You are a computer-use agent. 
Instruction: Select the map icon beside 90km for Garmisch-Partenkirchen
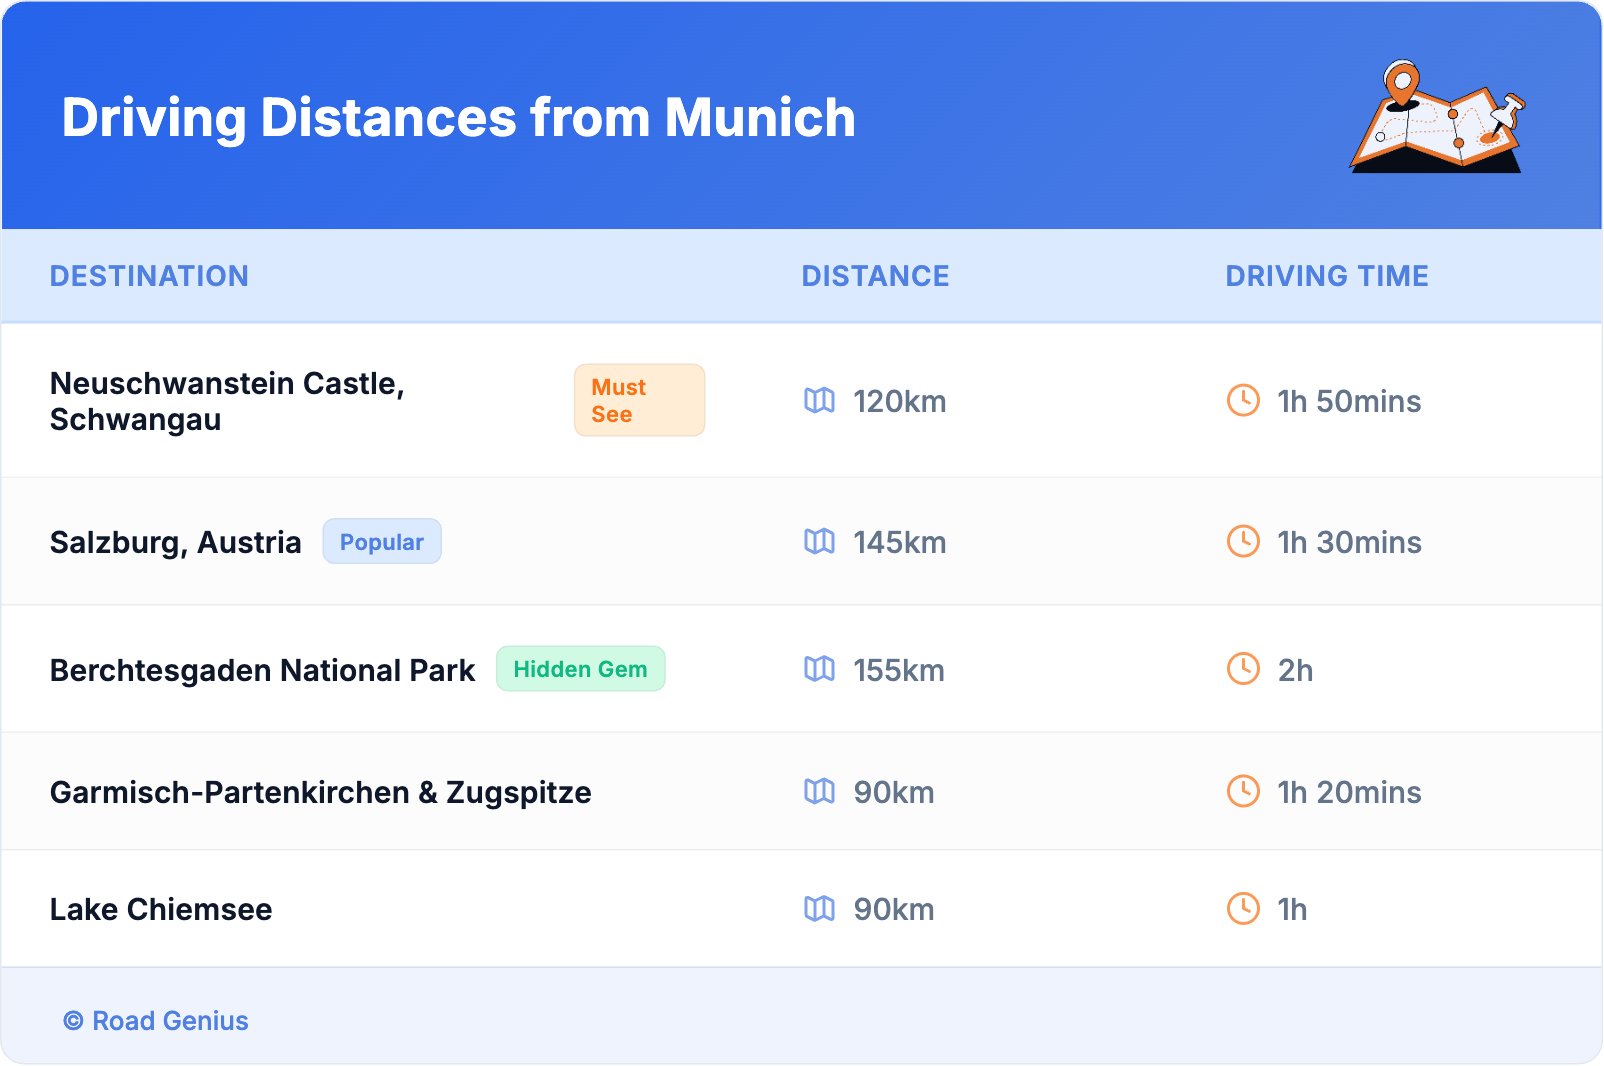[819, 791]
